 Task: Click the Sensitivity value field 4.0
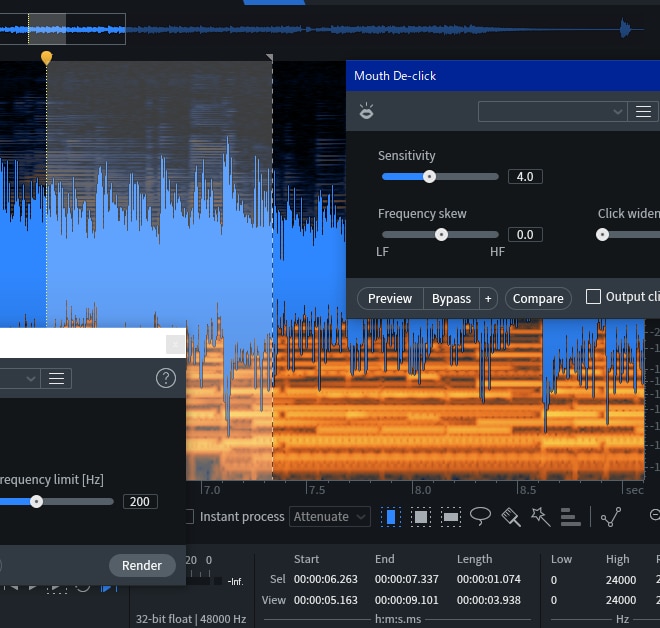(525, 176)
